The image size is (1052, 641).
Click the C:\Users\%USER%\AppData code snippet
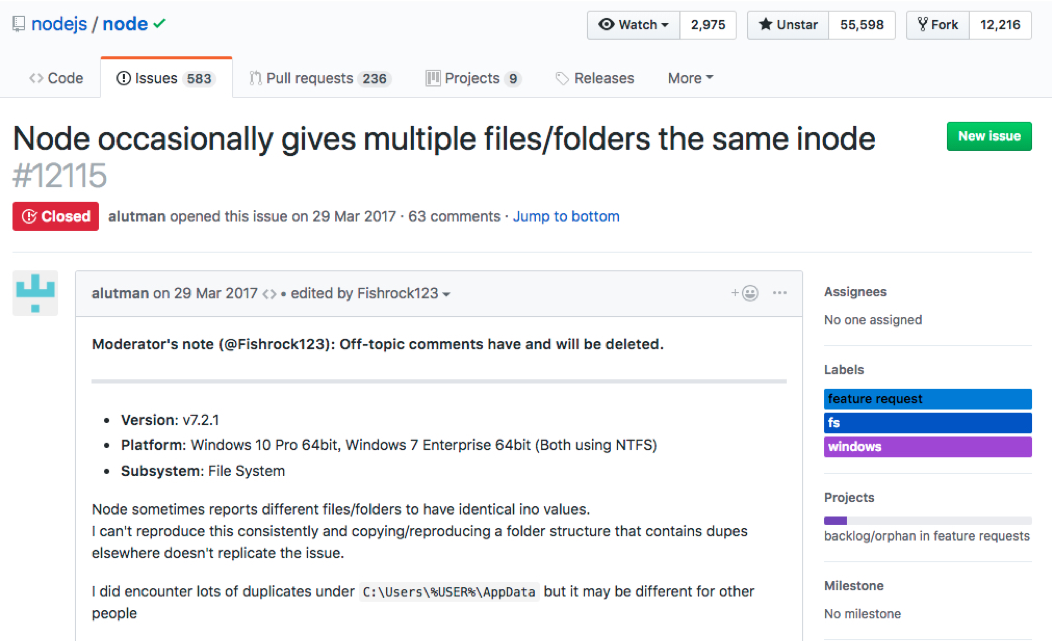tap(449, 592)
